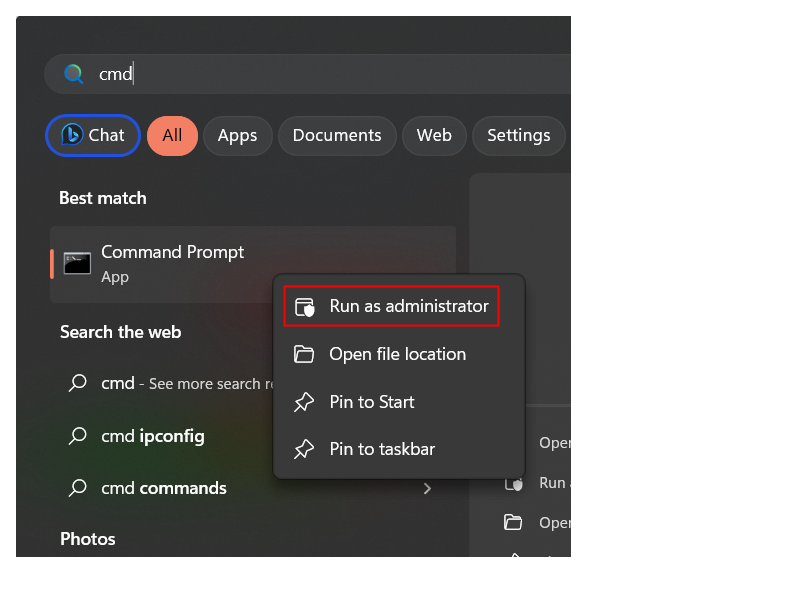Image resolution: width=800 pixels, height=600 pixels.
Task: Open the Command Prompt best match result
Action: point(253,264)
